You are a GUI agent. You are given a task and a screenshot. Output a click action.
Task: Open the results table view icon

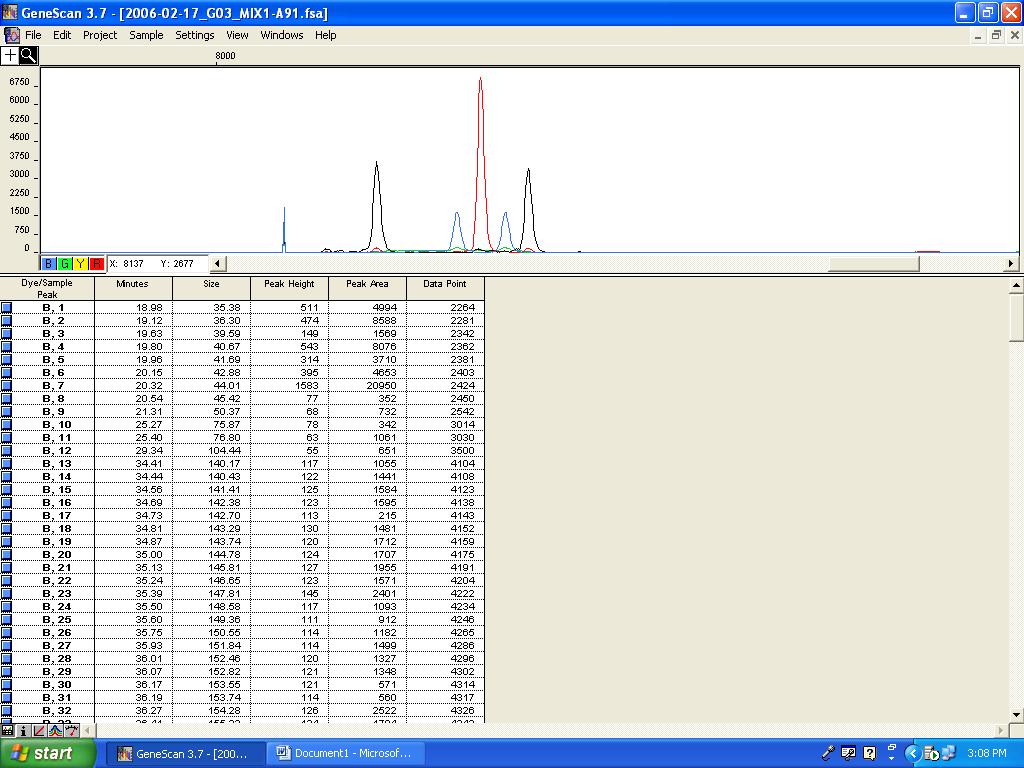pyautogui.click(x=8, y=730)
